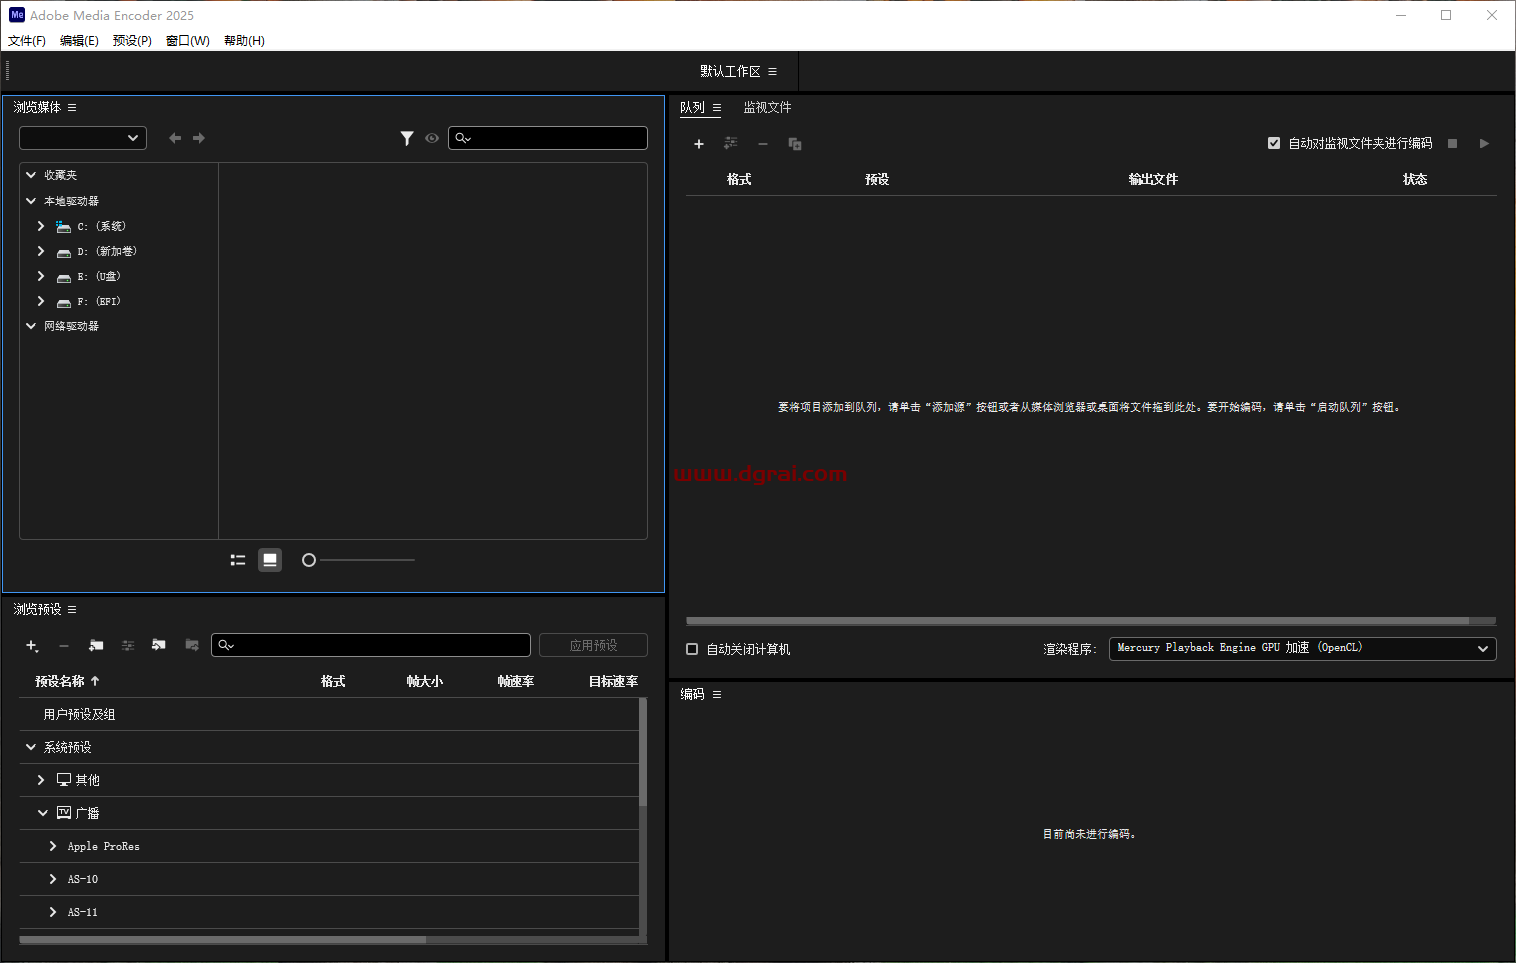Open the 浏览媒体 panel menu icon
This screenshot has height=963, width=1516.
click(x=72, y=107)
